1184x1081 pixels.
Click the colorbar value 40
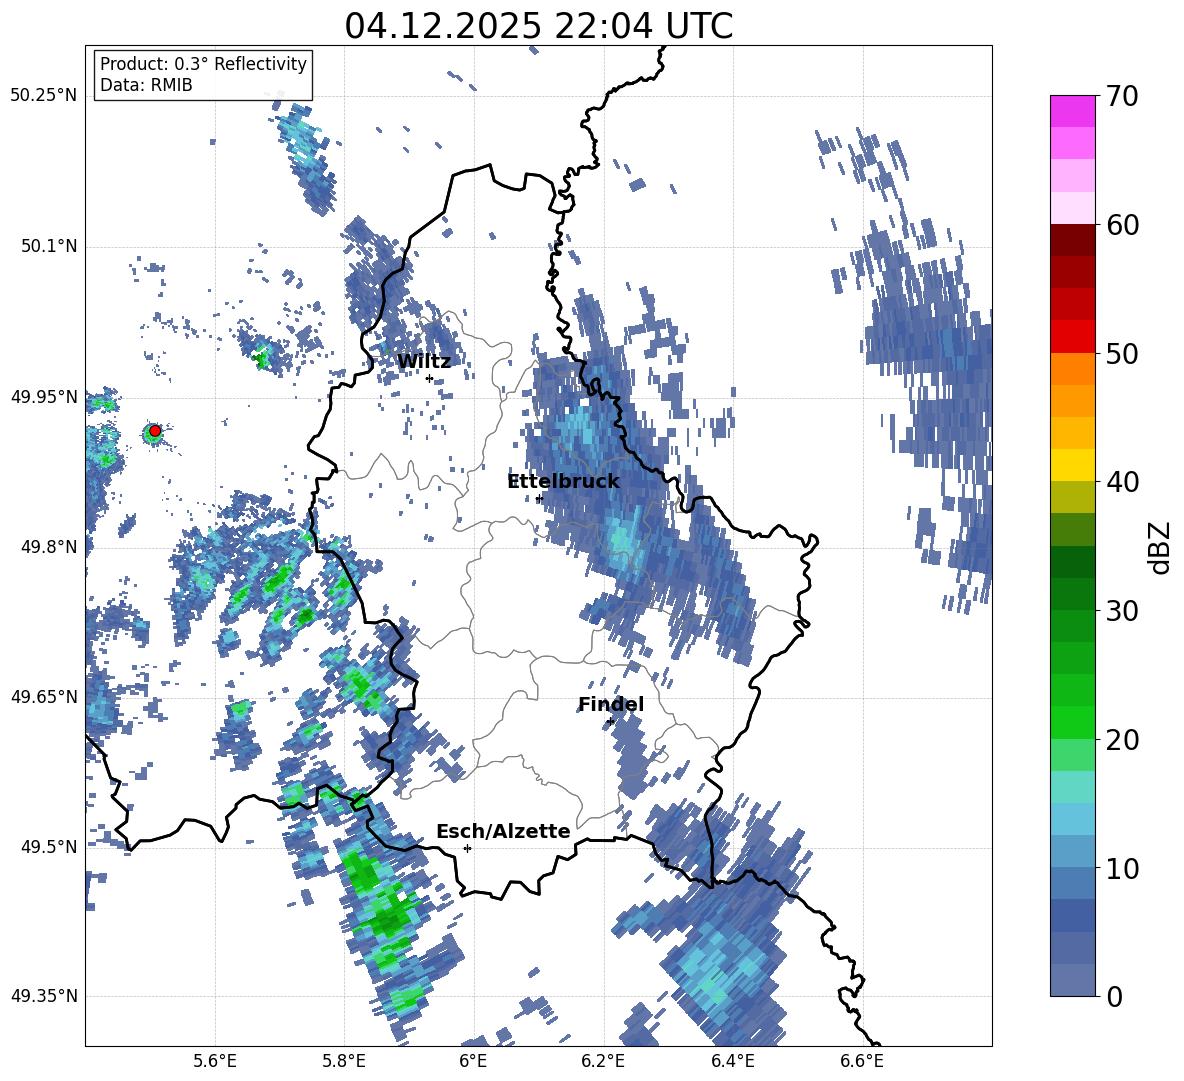point(1122,482)
